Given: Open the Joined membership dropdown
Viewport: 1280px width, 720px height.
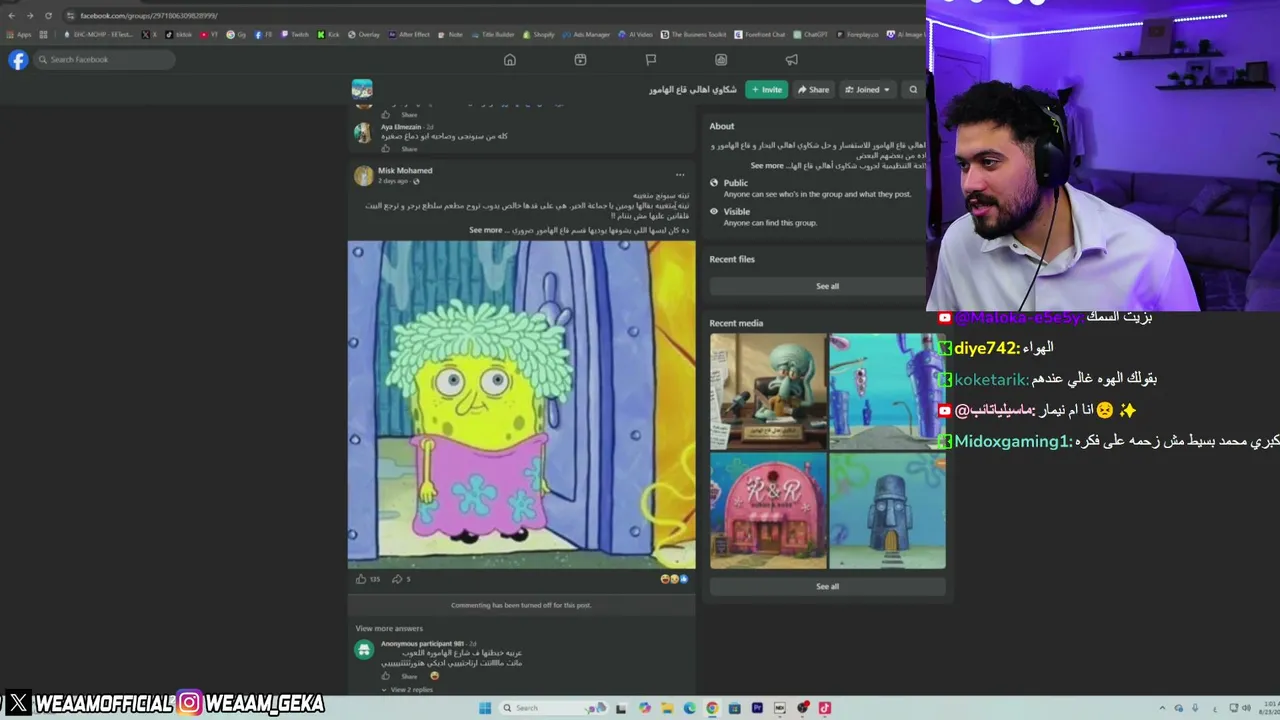Looking at the screenshot, I should tap(867, 90).
